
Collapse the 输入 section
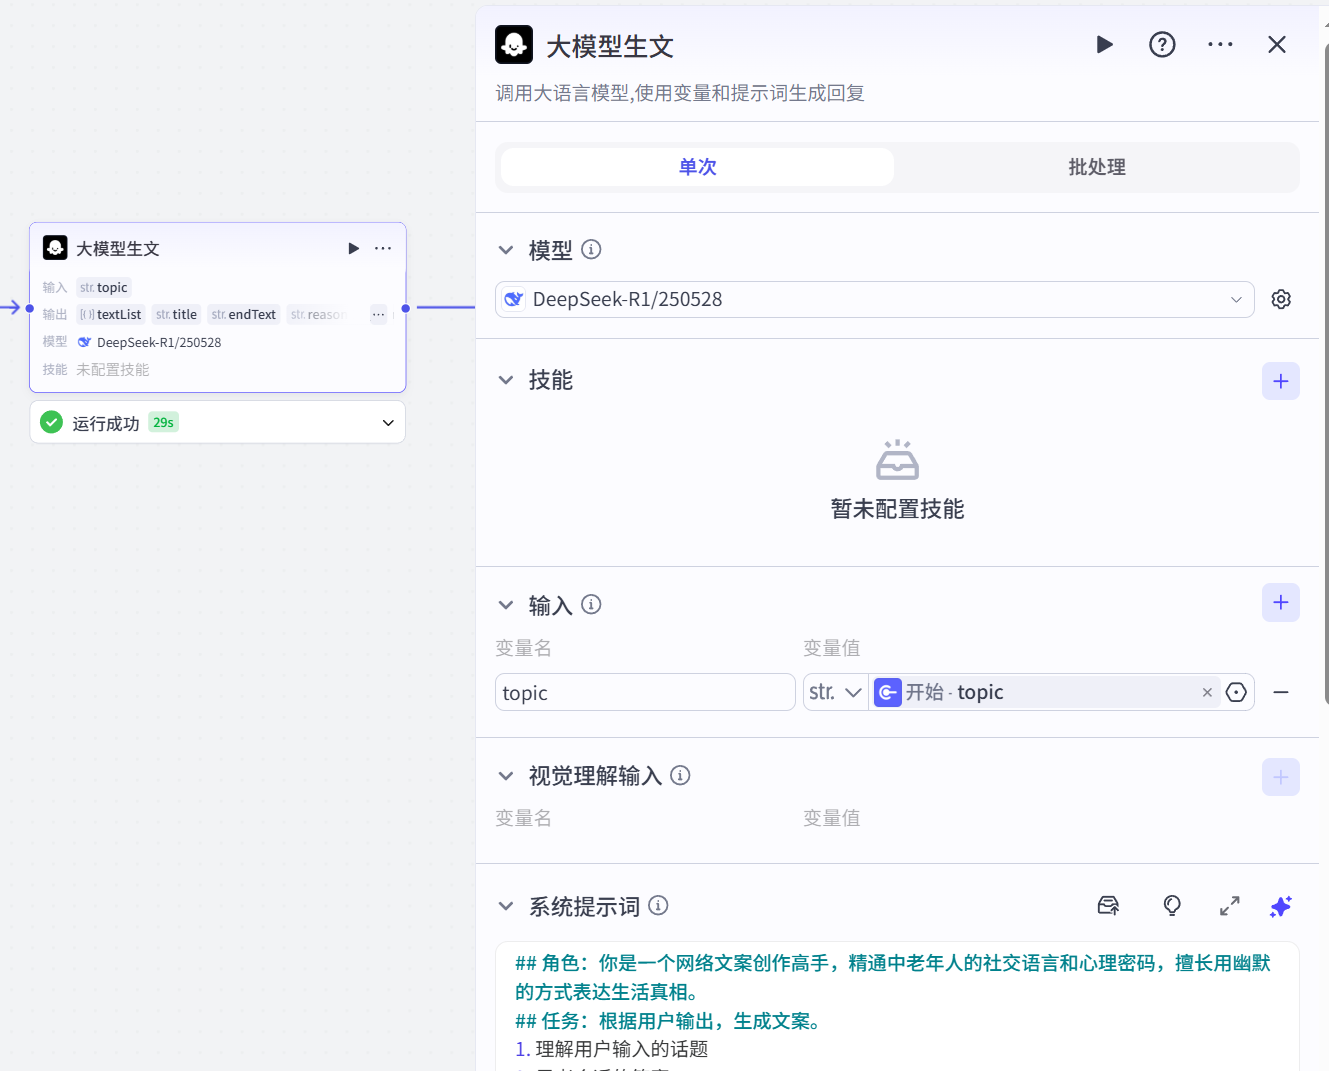506,605
